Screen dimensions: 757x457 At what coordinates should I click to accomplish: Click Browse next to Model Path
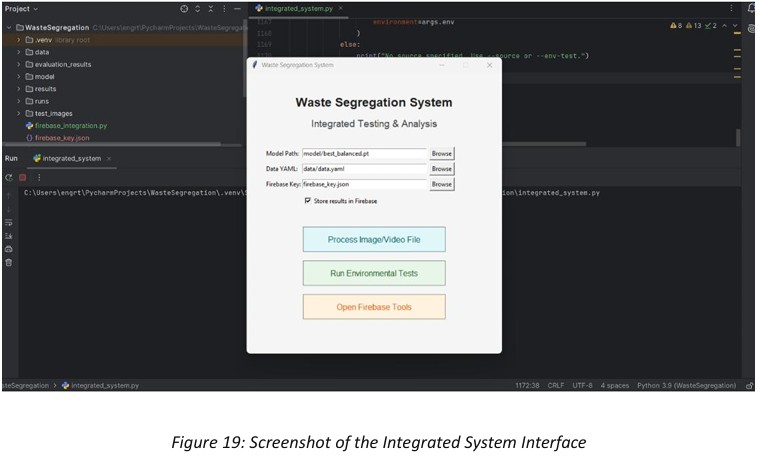pos(441,154)
